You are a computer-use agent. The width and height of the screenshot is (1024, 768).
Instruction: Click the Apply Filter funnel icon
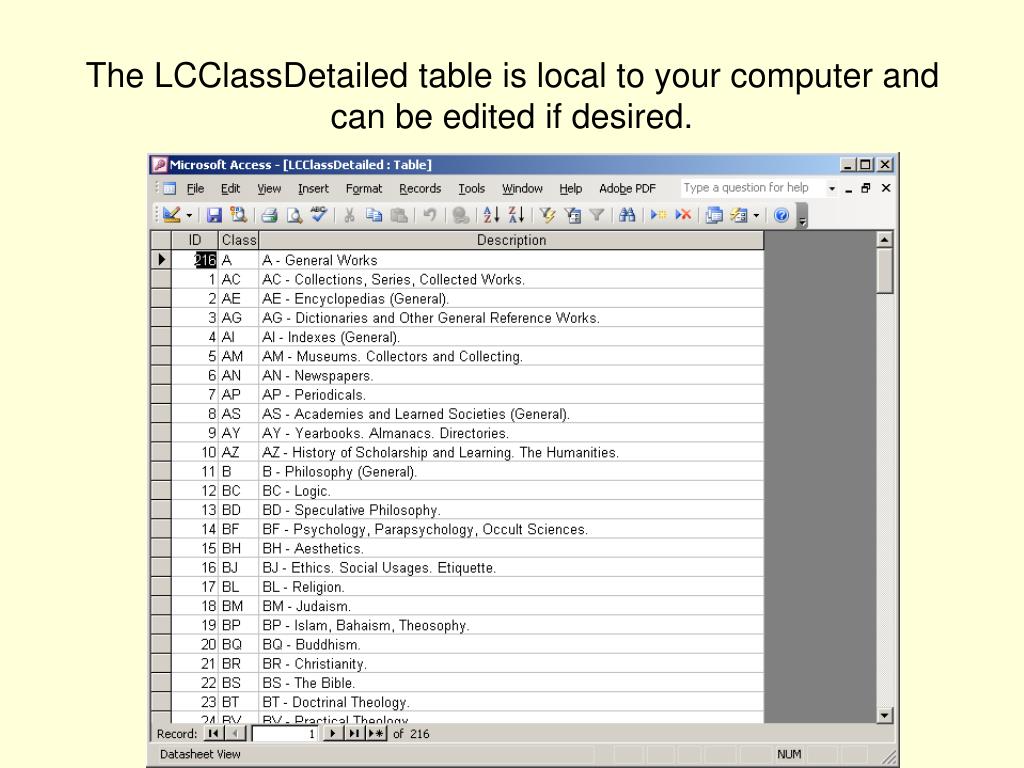pos(597,215)
